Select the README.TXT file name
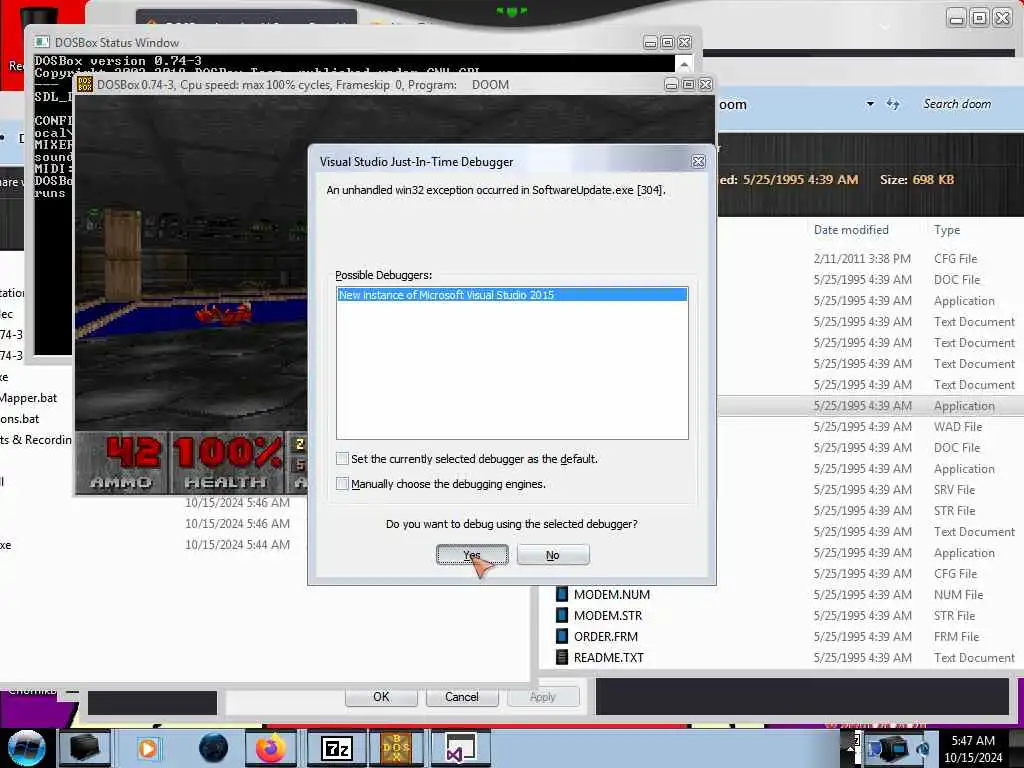The height and width of the screenshot is (768, 1024). (609, 657)
